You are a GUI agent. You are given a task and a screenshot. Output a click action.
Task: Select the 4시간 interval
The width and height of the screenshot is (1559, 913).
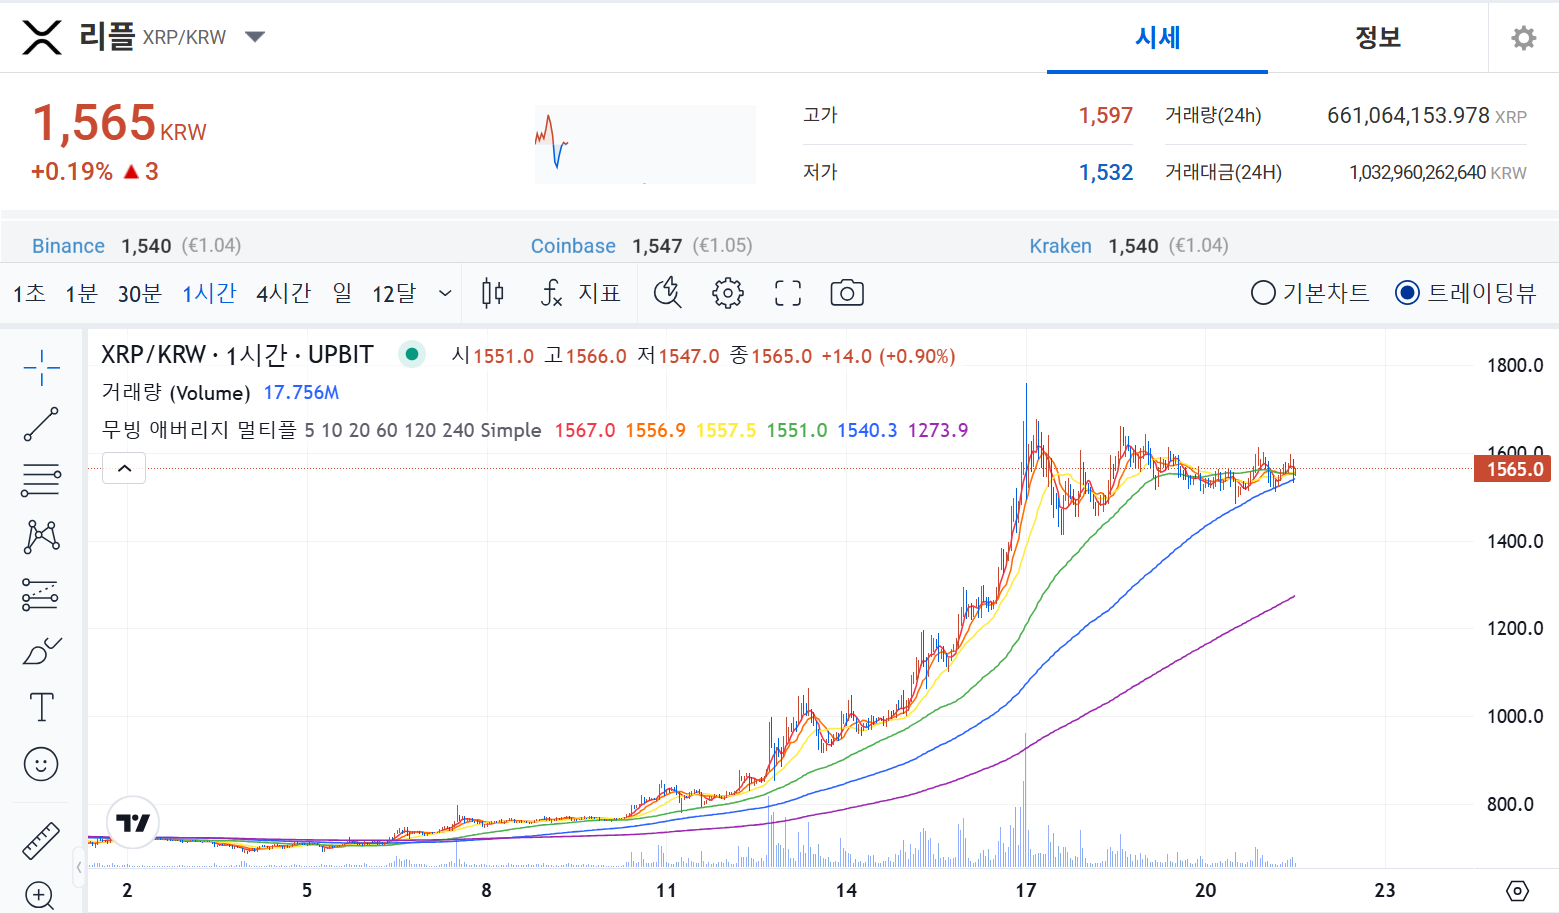coord(284,293)
